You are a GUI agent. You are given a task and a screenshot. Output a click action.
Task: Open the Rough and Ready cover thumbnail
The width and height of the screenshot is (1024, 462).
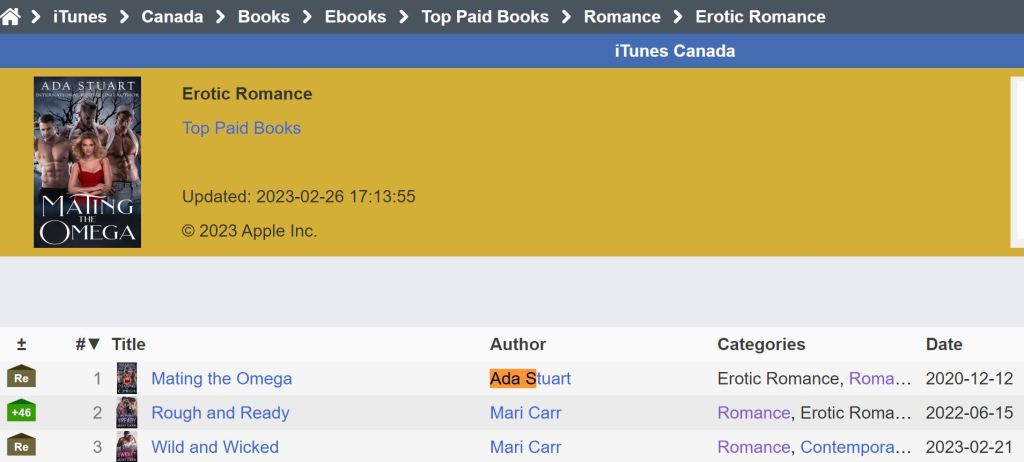tap(127, 412)
